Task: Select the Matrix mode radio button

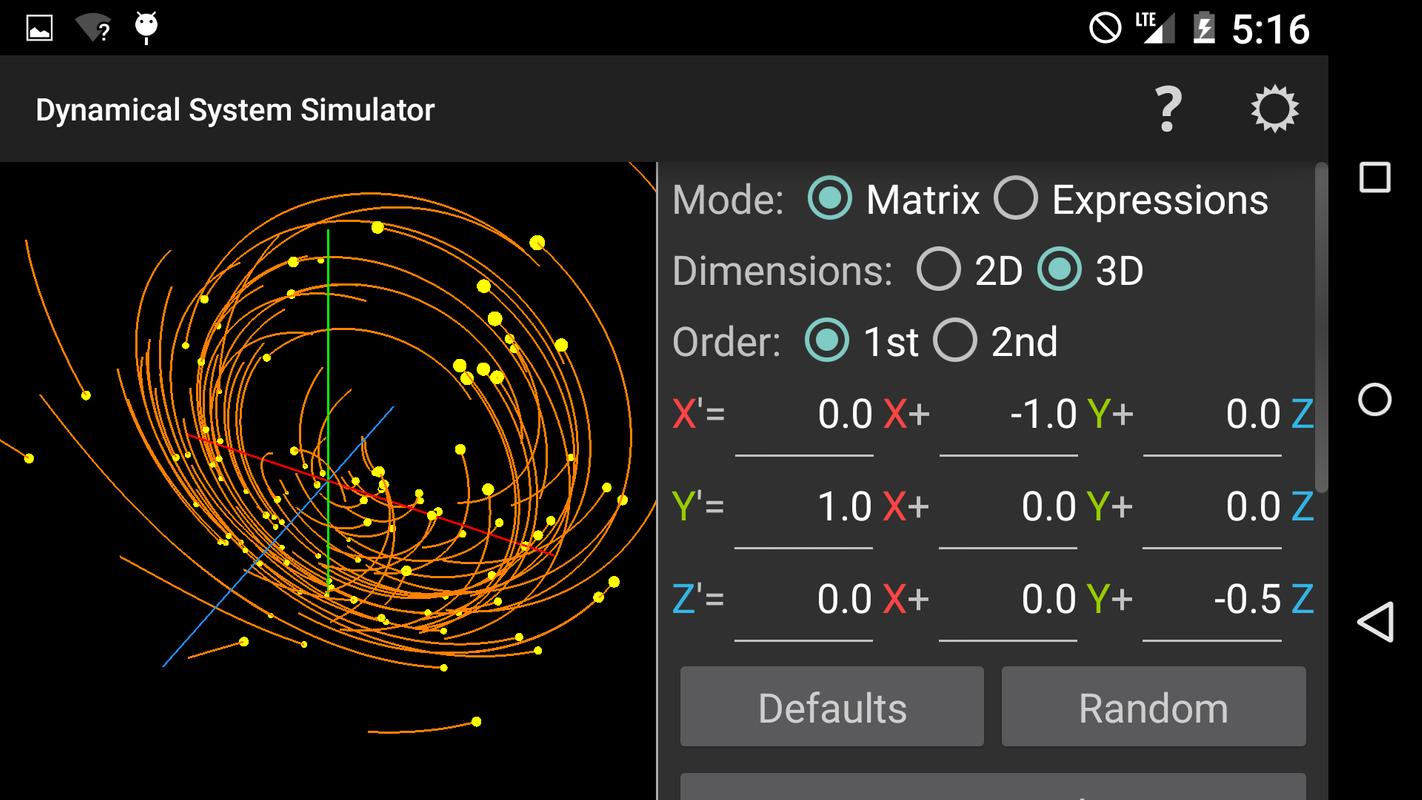Action: 830,199
